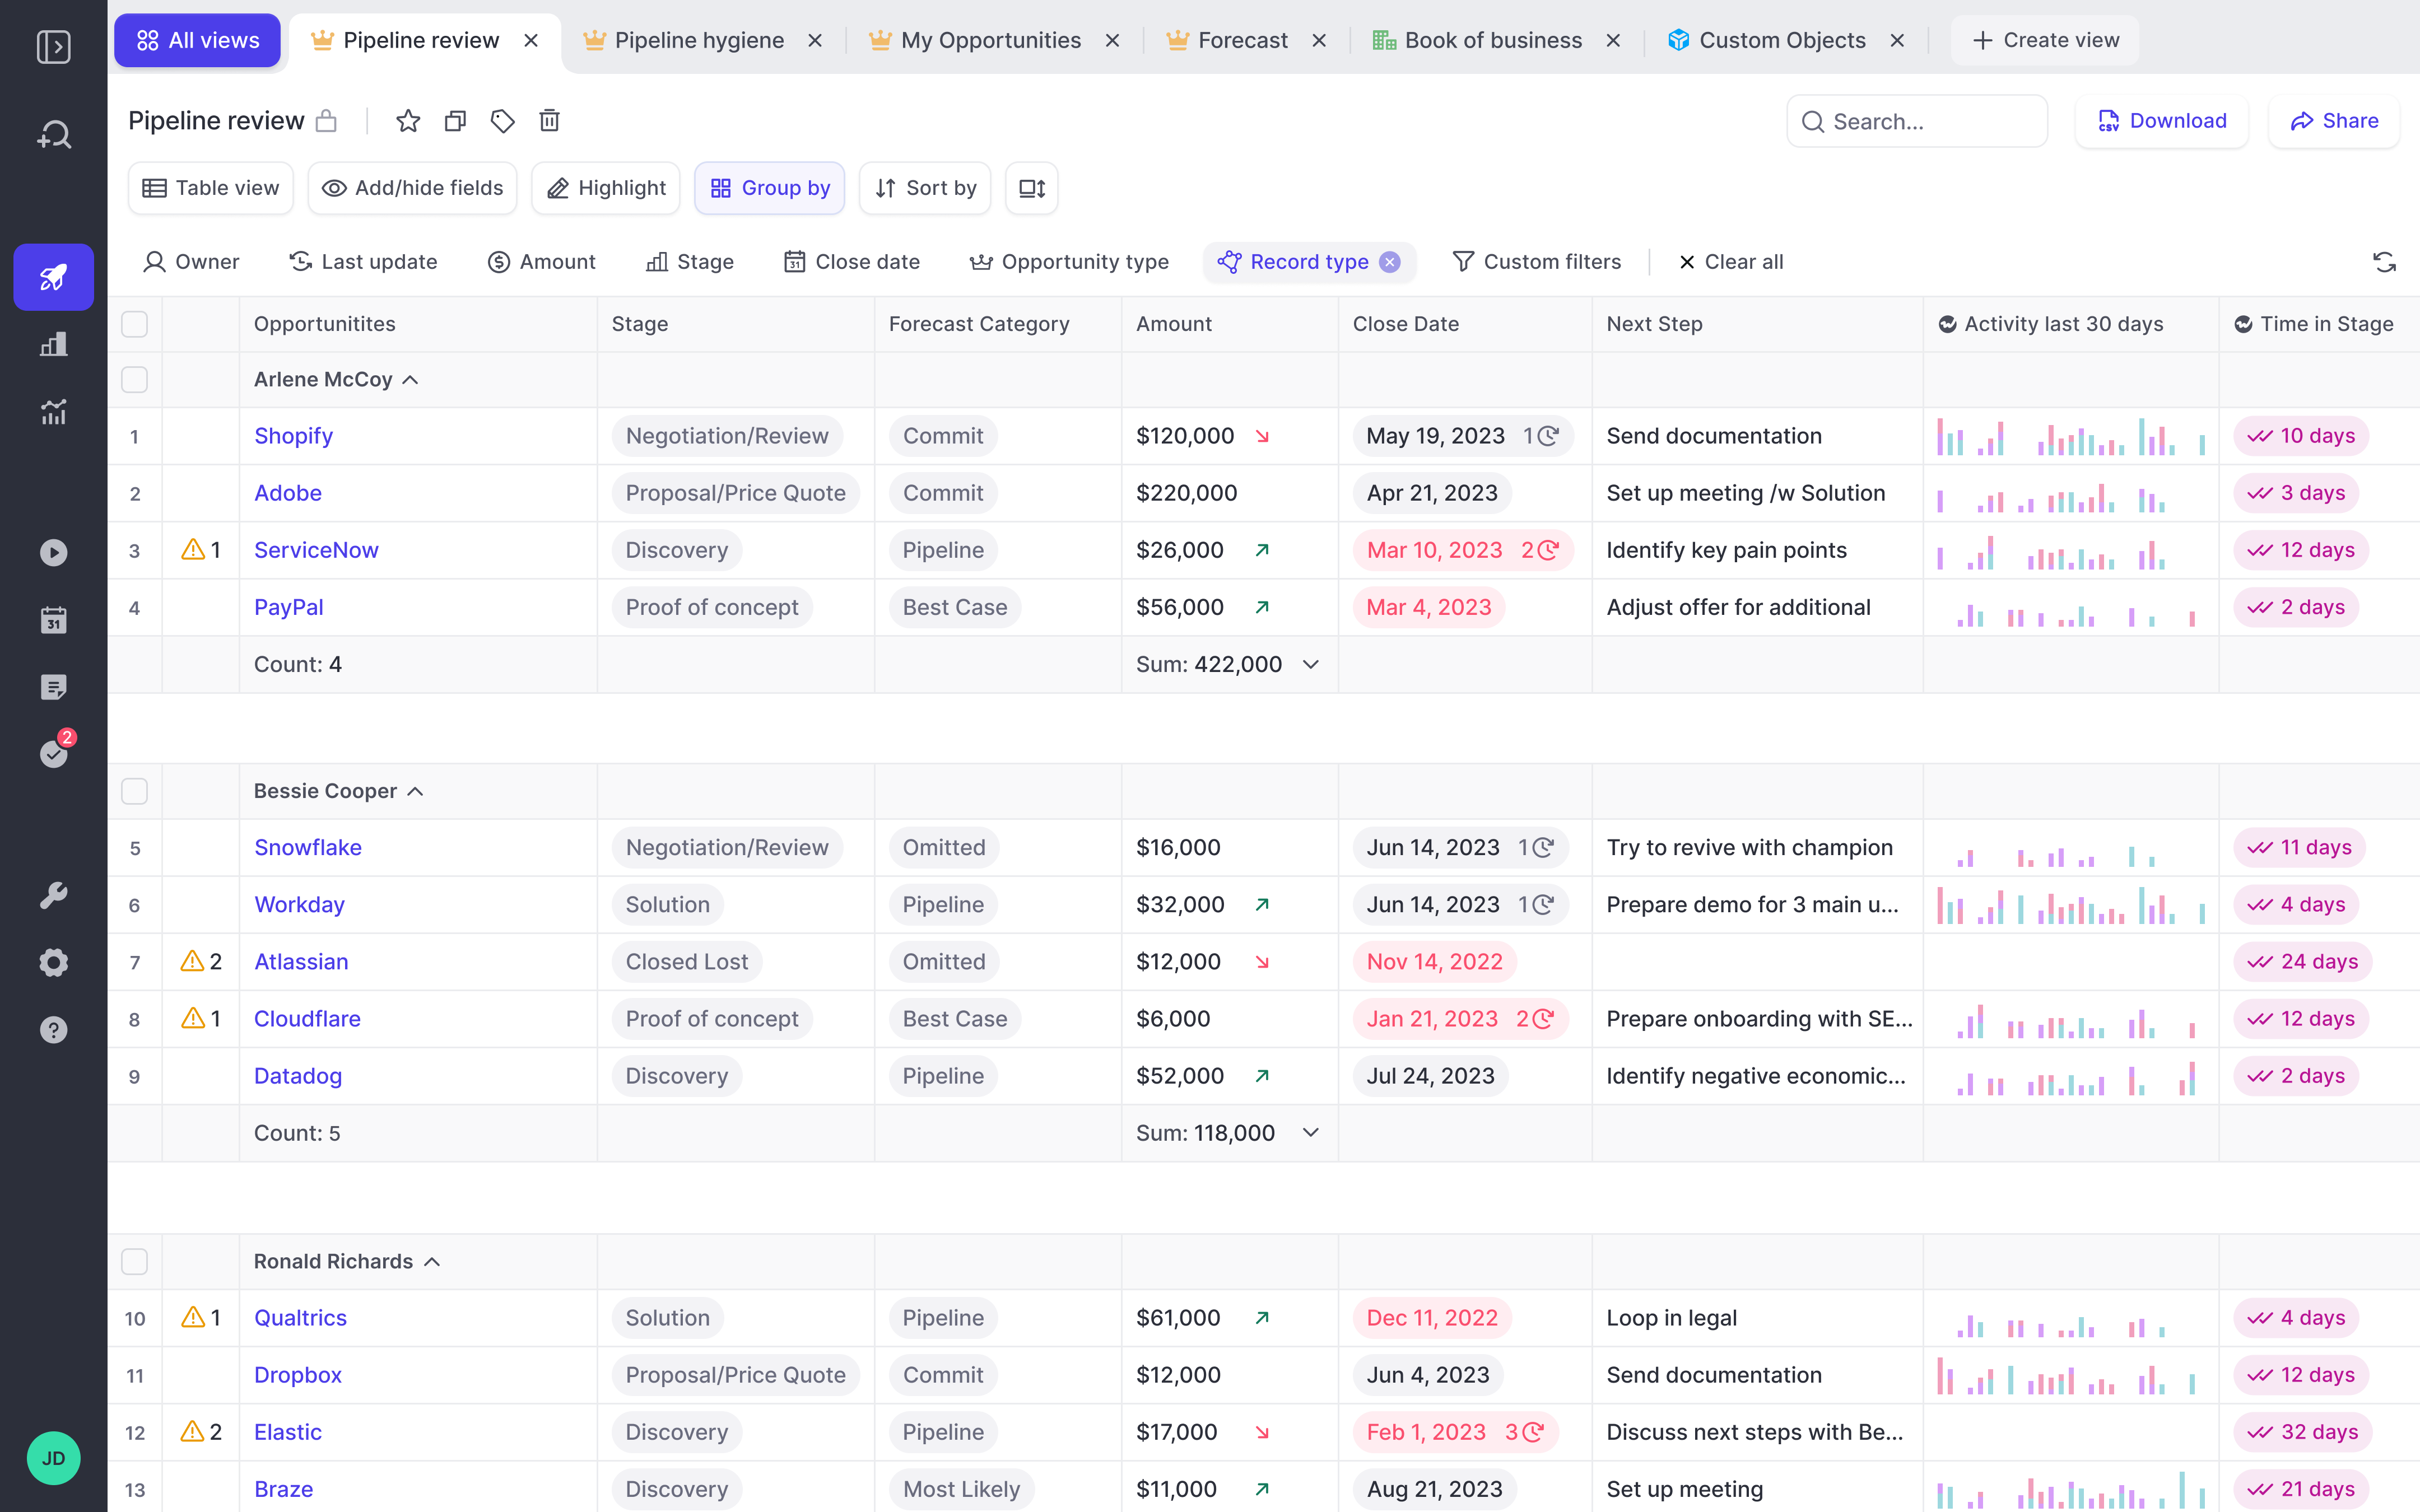Check the Ronald Richards group checkbox

[x=134, y=1261]
